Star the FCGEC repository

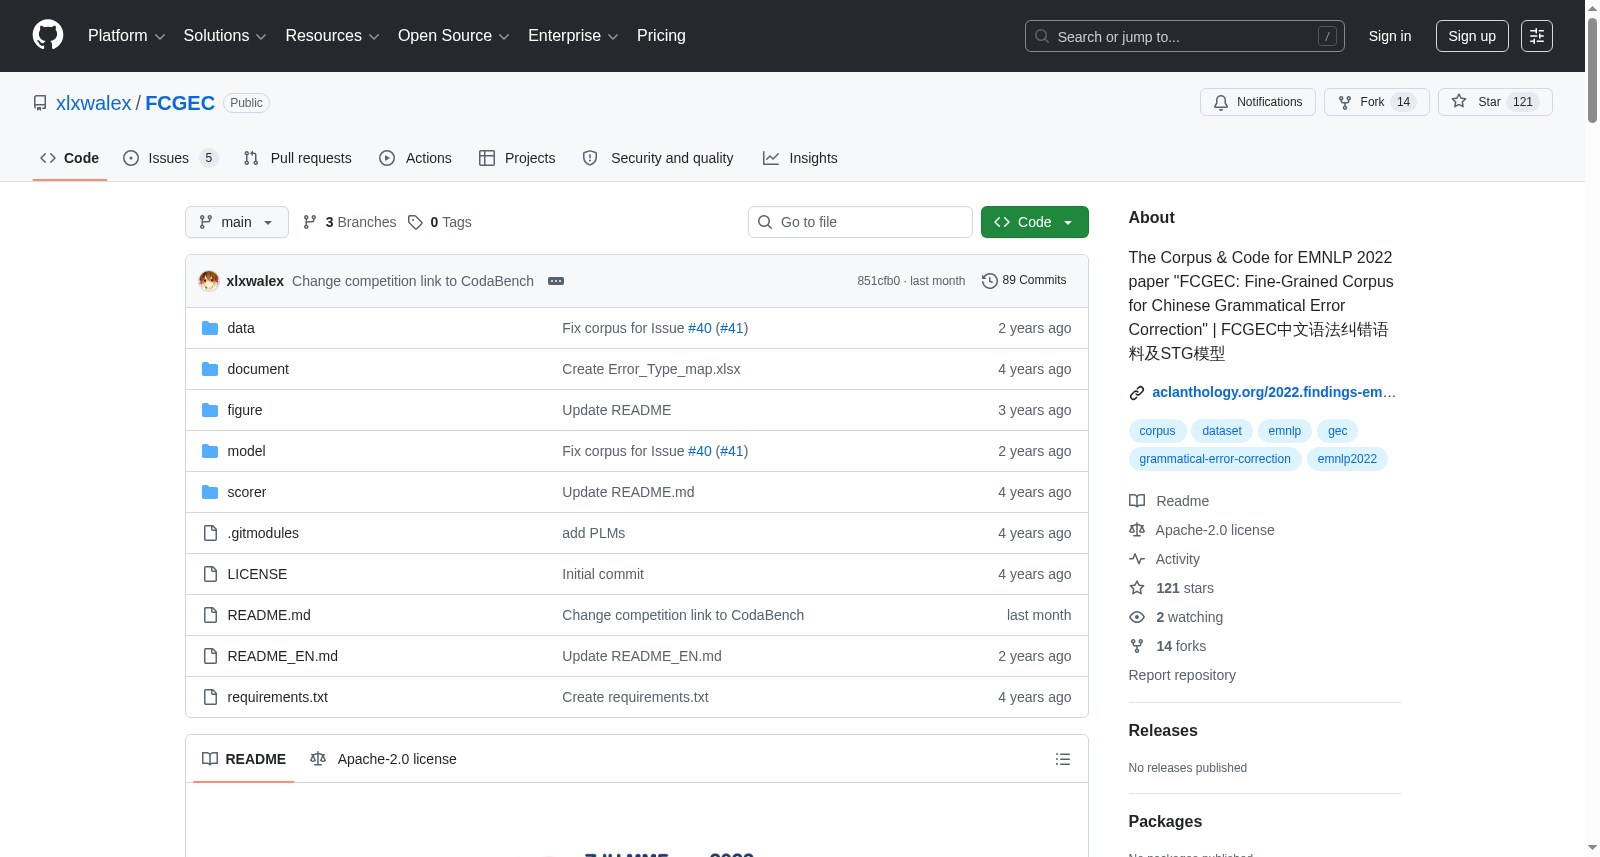[1495, 102]
